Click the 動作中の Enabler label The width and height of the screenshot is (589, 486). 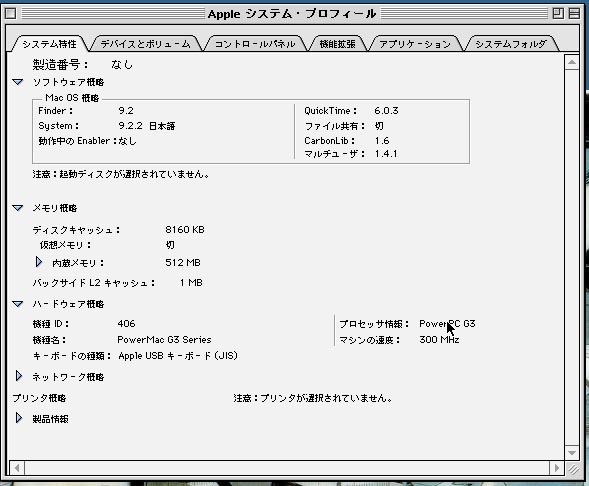point(77,141)
